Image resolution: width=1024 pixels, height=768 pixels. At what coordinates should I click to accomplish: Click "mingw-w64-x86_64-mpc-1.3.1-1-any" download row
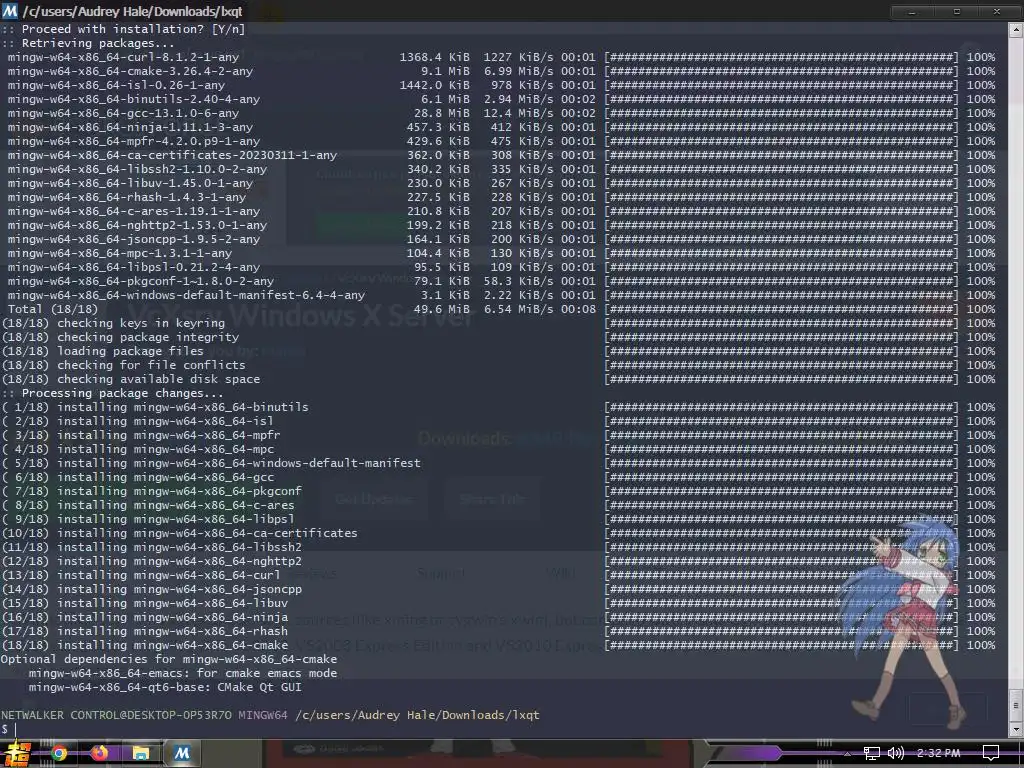[x=501, y=253]
